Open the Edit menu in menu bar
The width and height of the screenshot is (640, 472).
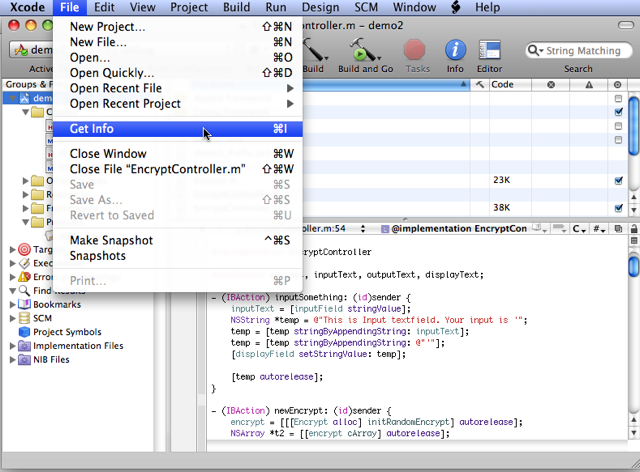point(104,7)
